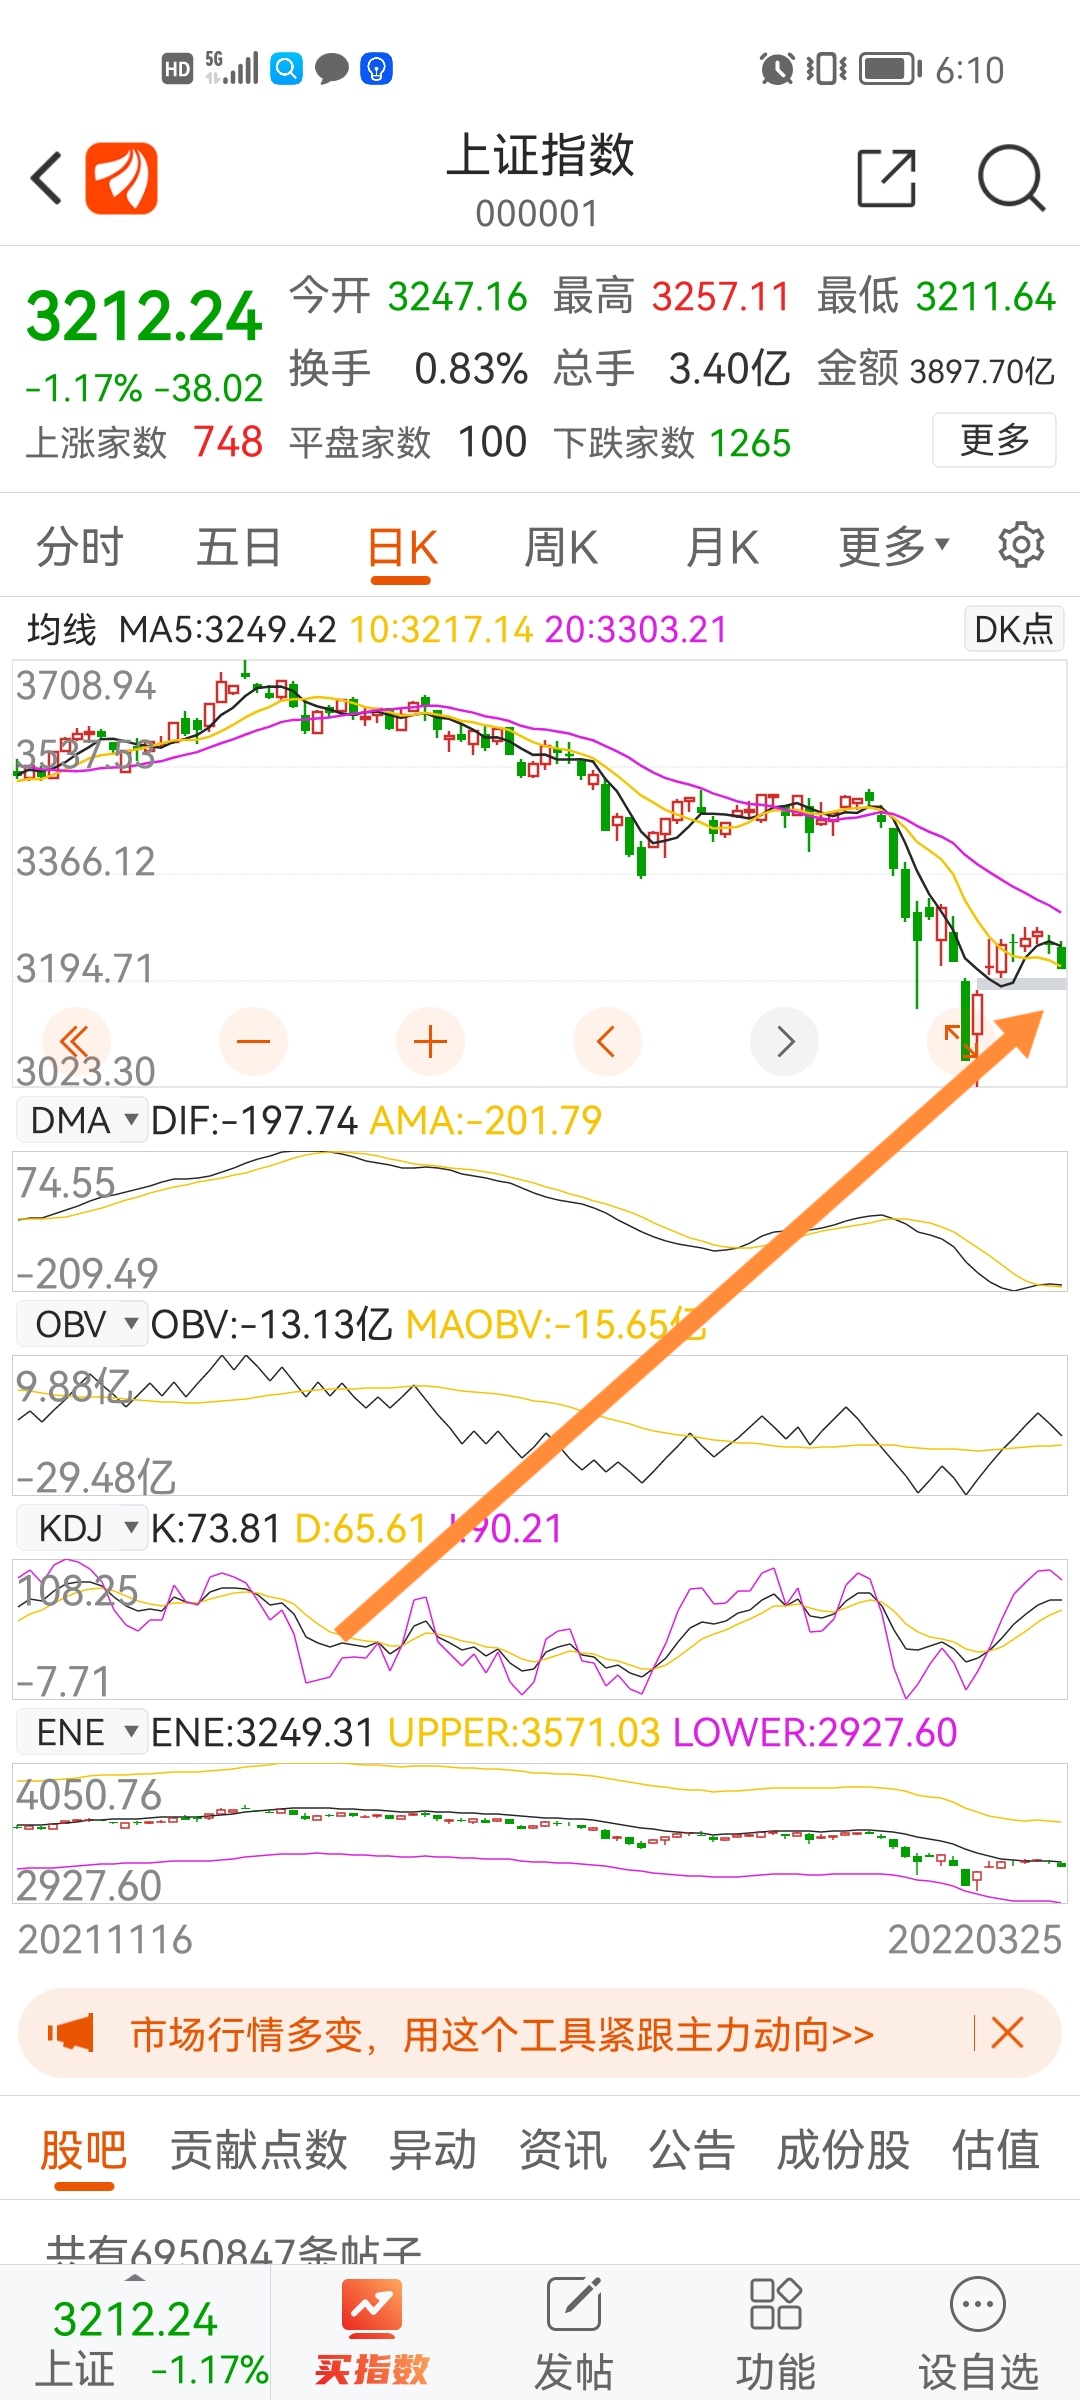Viewport: 1080px width, 2400px height.
Task: Open the 更多 period dropdown
Action: (x=893, y=546)
